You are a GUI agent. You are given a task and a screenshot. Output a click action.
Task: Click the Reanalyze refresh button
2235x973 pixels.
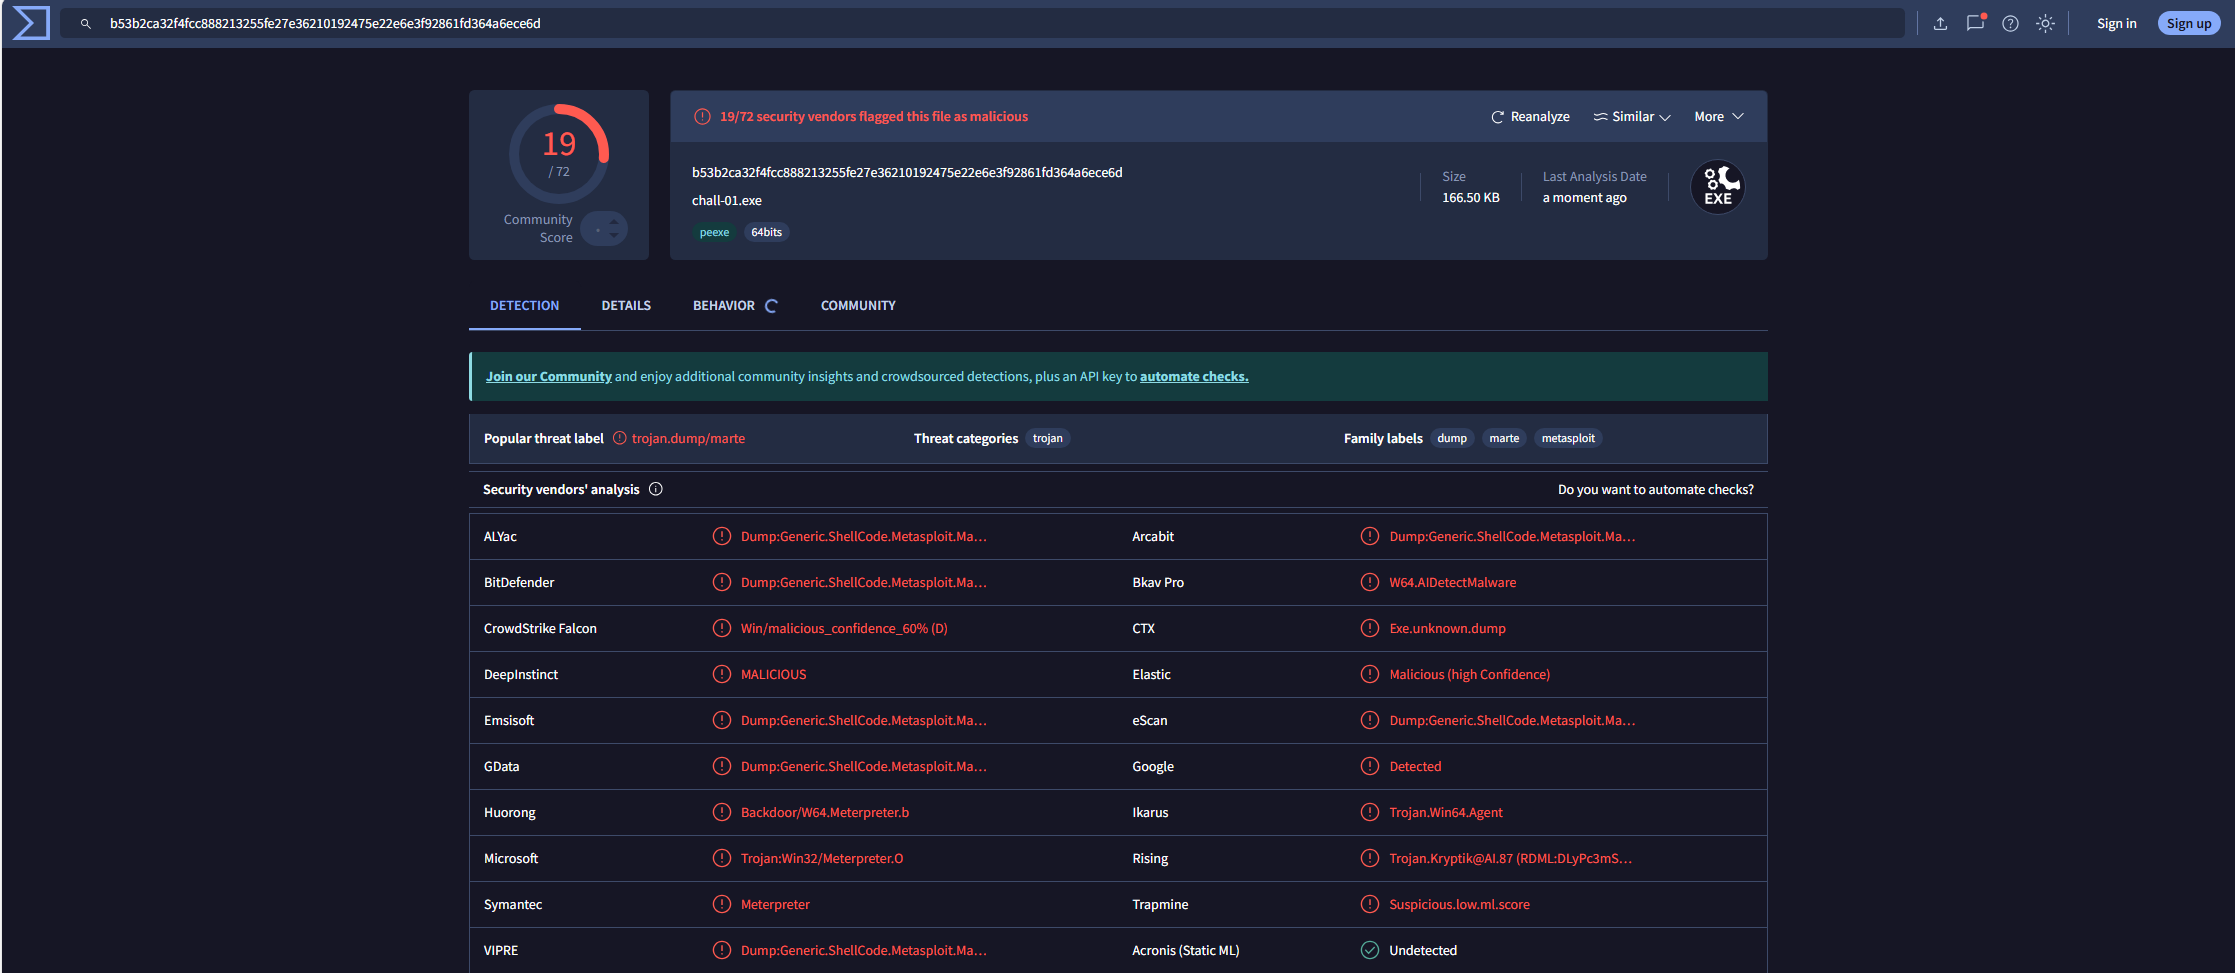click(x=1530, y=117)
